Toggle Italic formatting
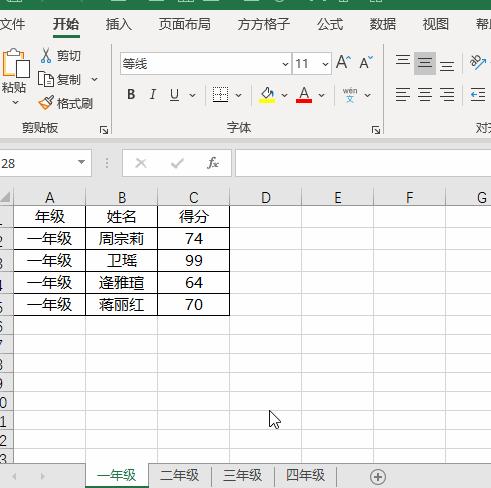 [x=153, y=95]
